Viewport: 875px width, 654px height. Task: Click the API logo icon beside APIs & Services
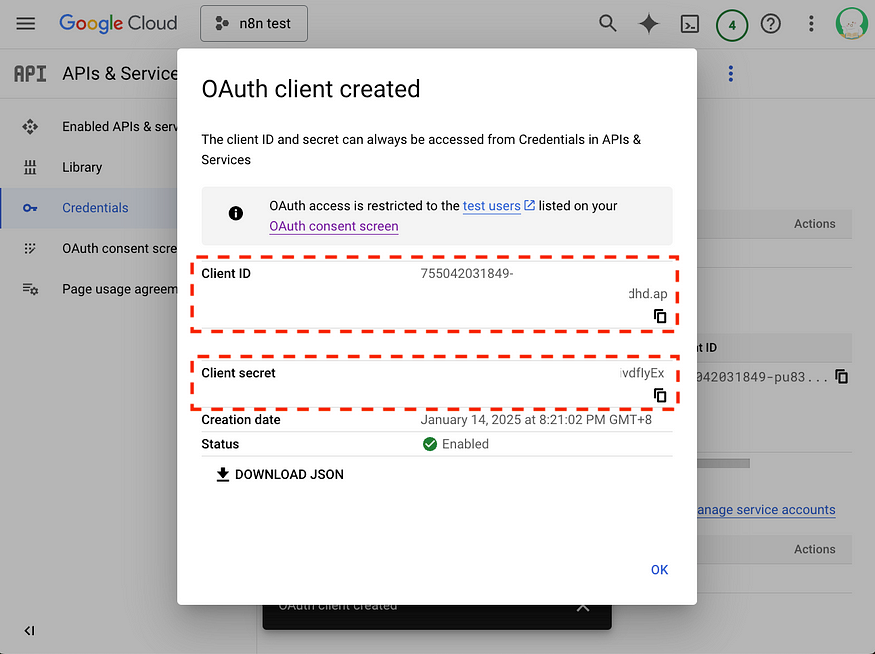pos(30,74)
